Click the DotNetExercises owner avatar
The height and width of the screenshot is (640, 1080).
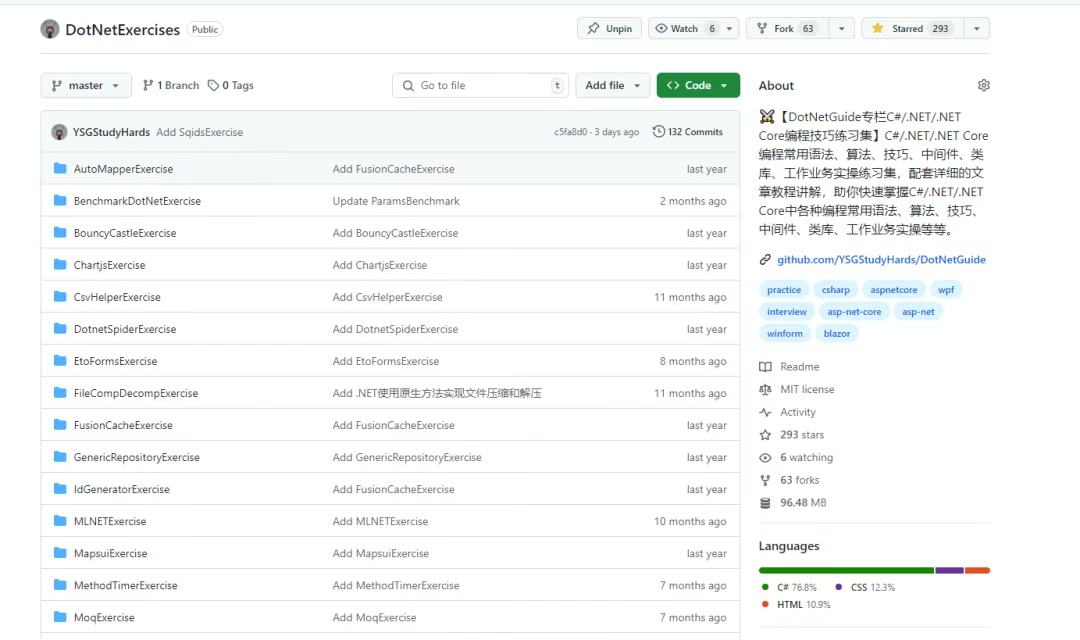[50, 29]
